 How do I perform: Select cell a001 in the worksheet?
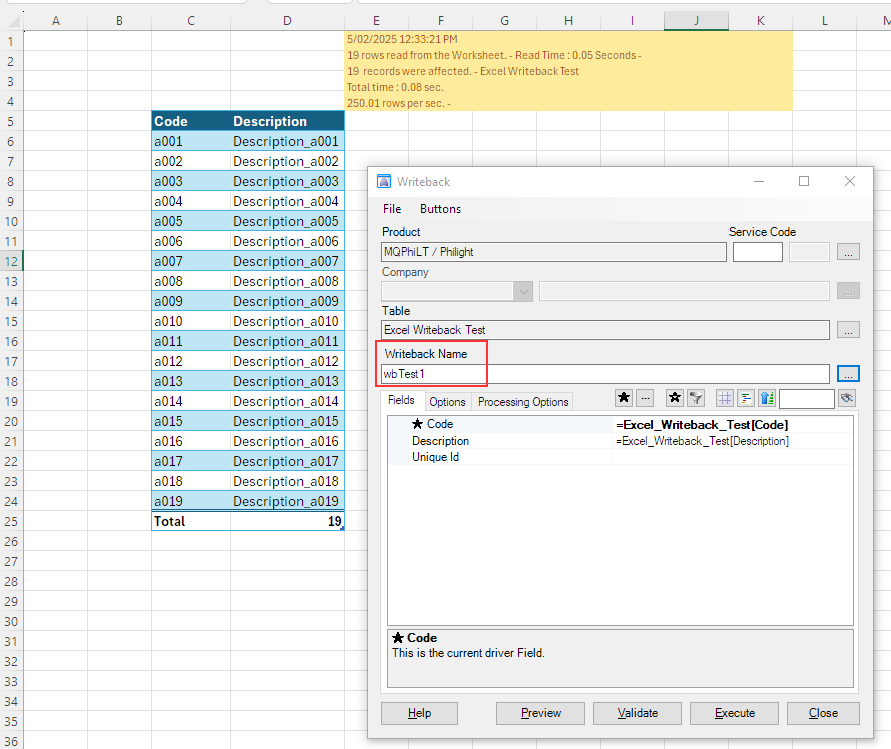(191, 141)
